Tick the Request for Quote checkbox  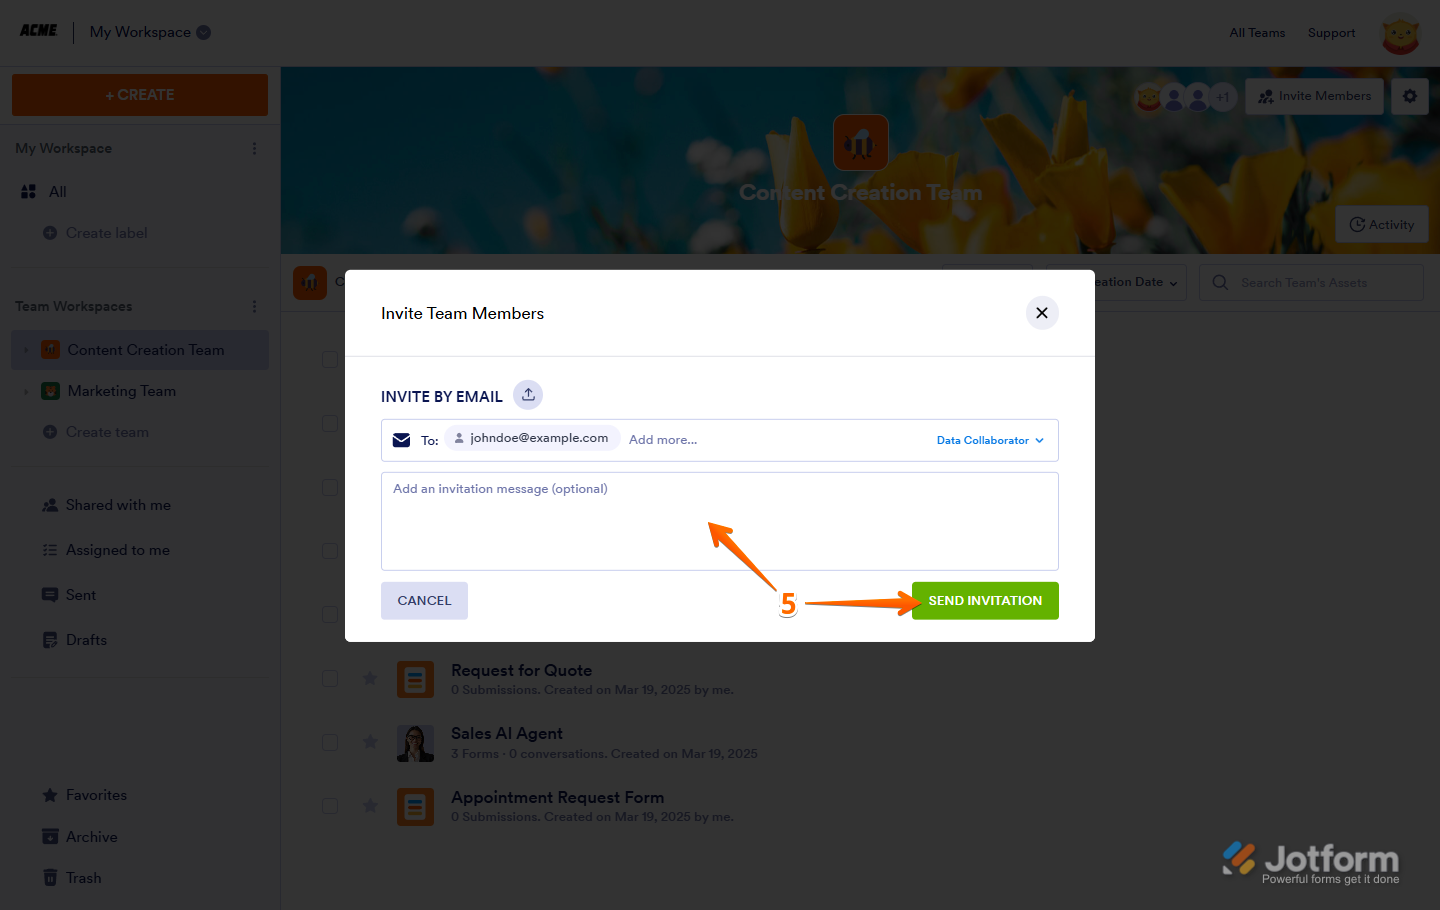point(330,679)
